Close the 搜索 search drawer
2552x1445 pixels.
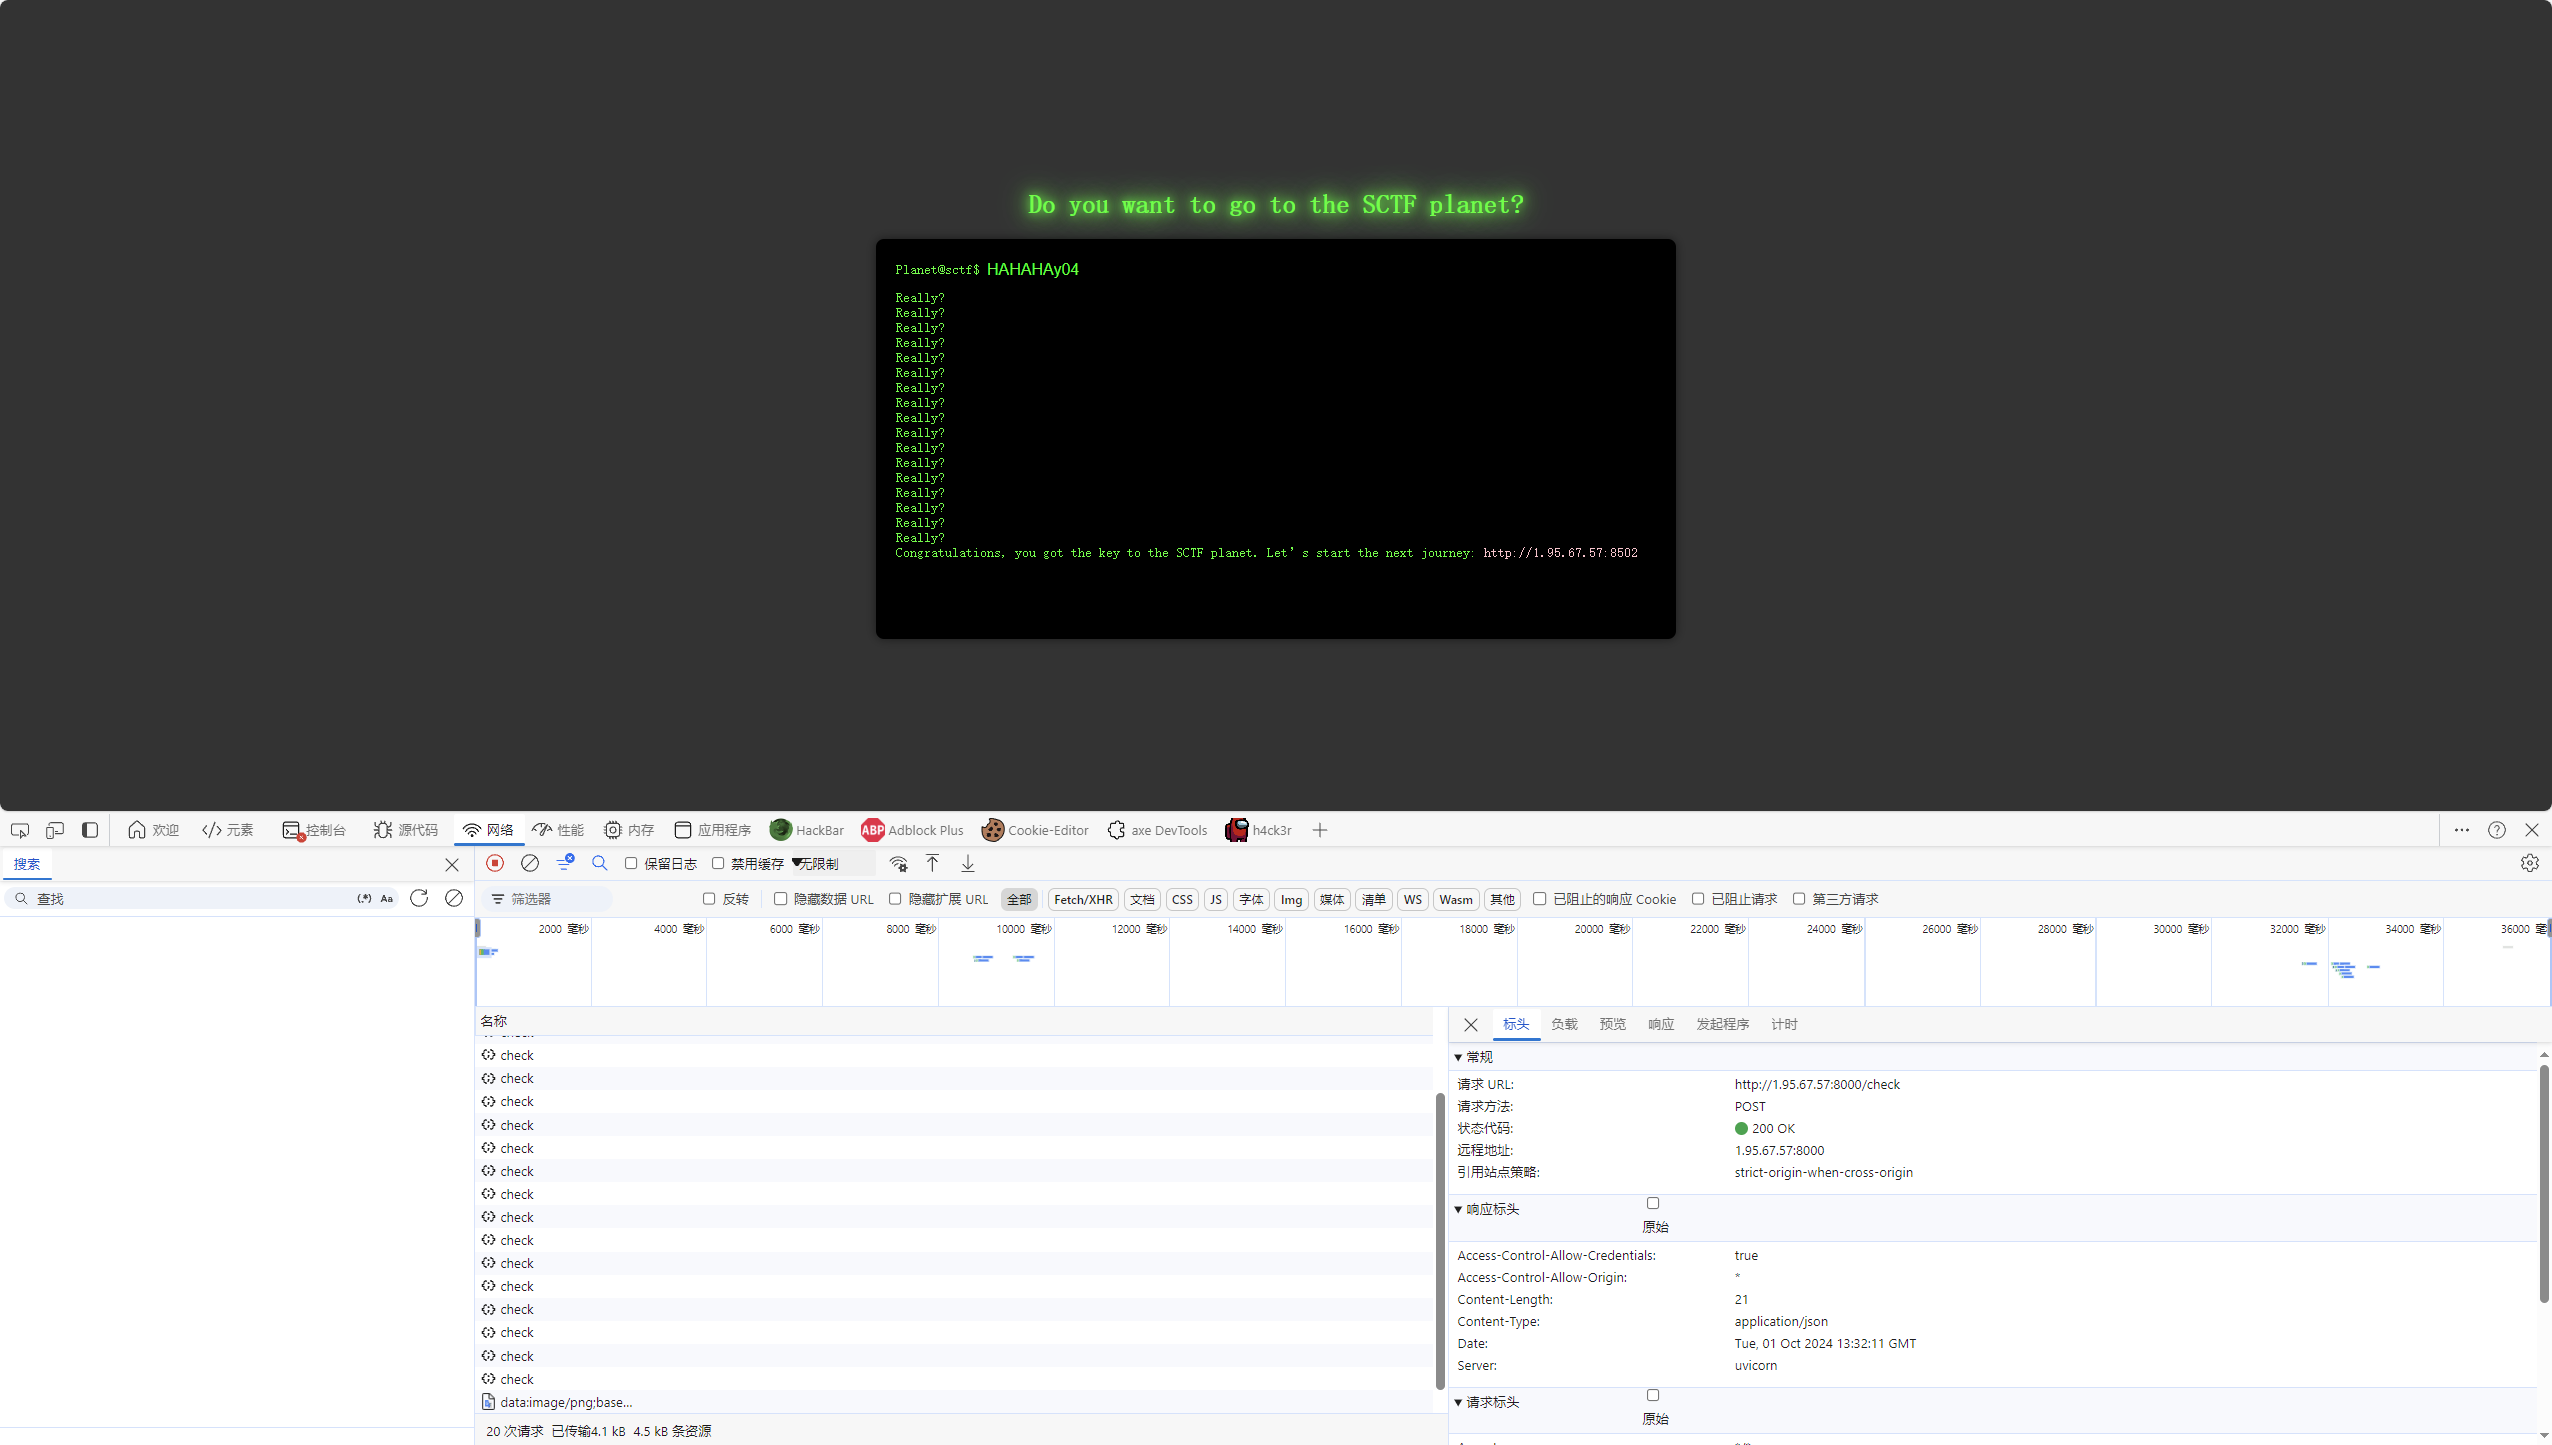452,865
